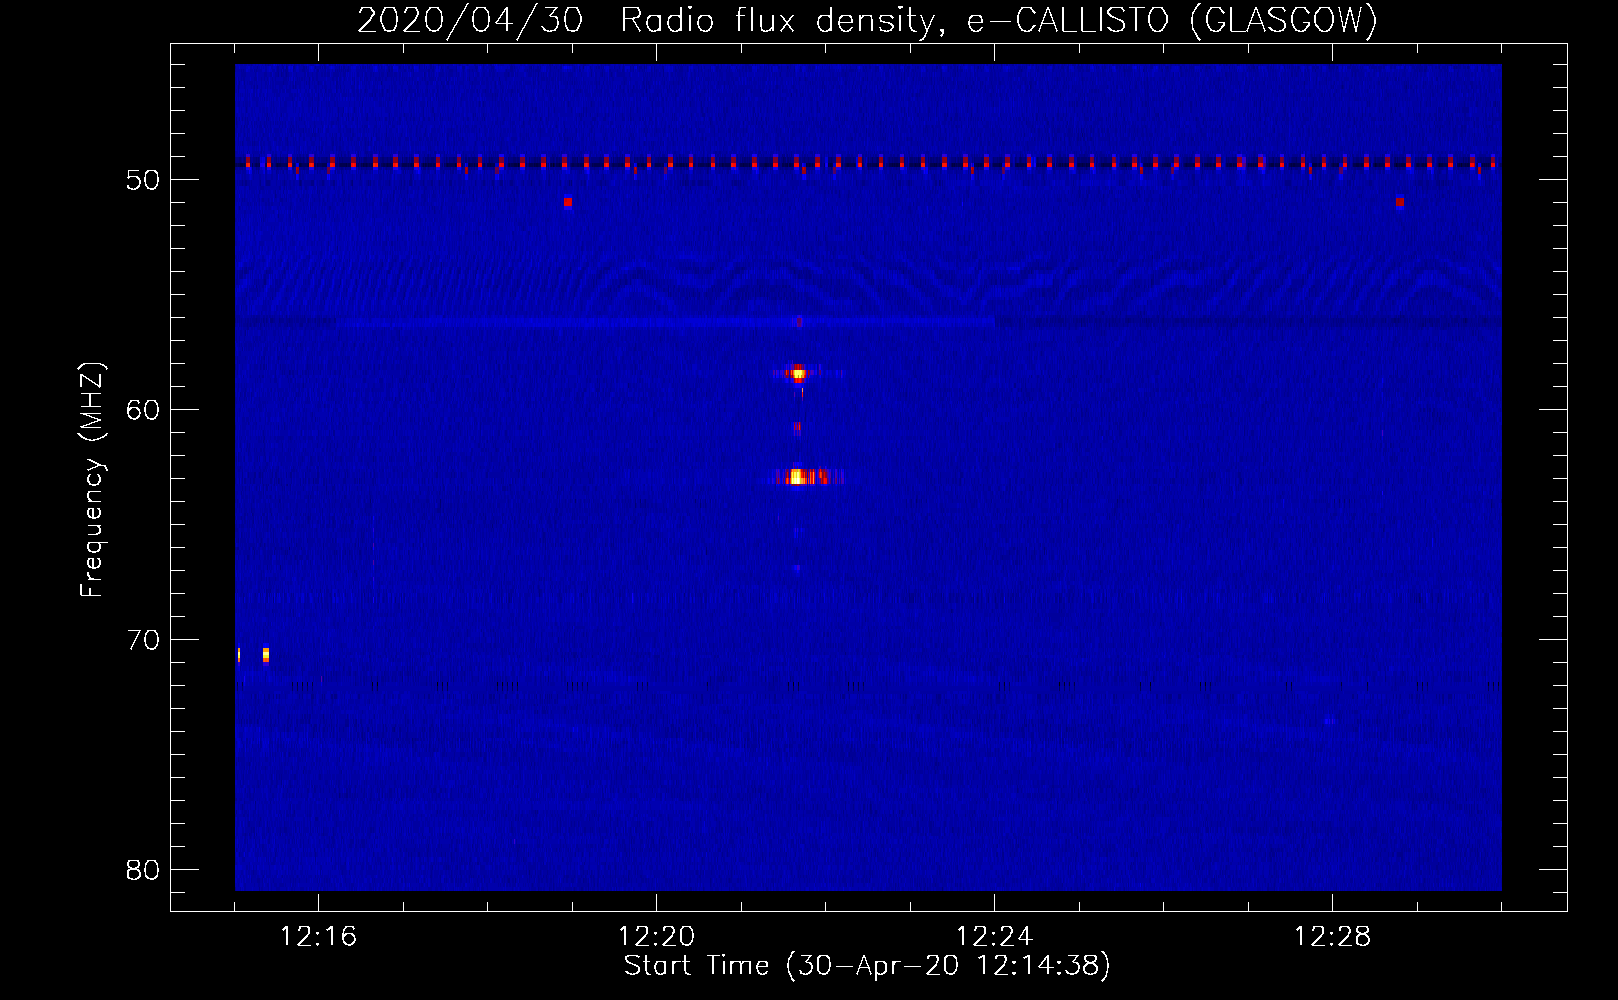The width and height of the screenshot is (1618, 1000).
Task: Click the faint spot near 56 MHz at 12:21
Action: tap(797, 322)
